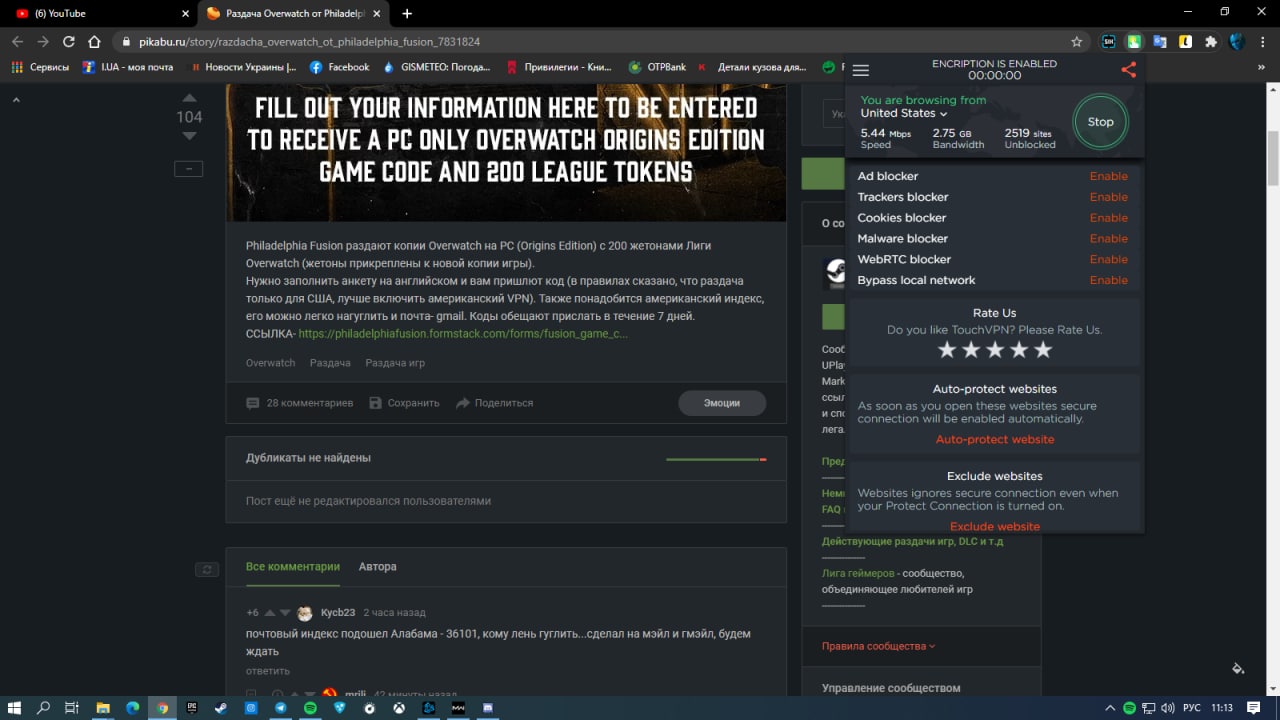Click the TouchVPN extension icon in toolbar
1280x720 pixels.
(x=1134, y=42)
